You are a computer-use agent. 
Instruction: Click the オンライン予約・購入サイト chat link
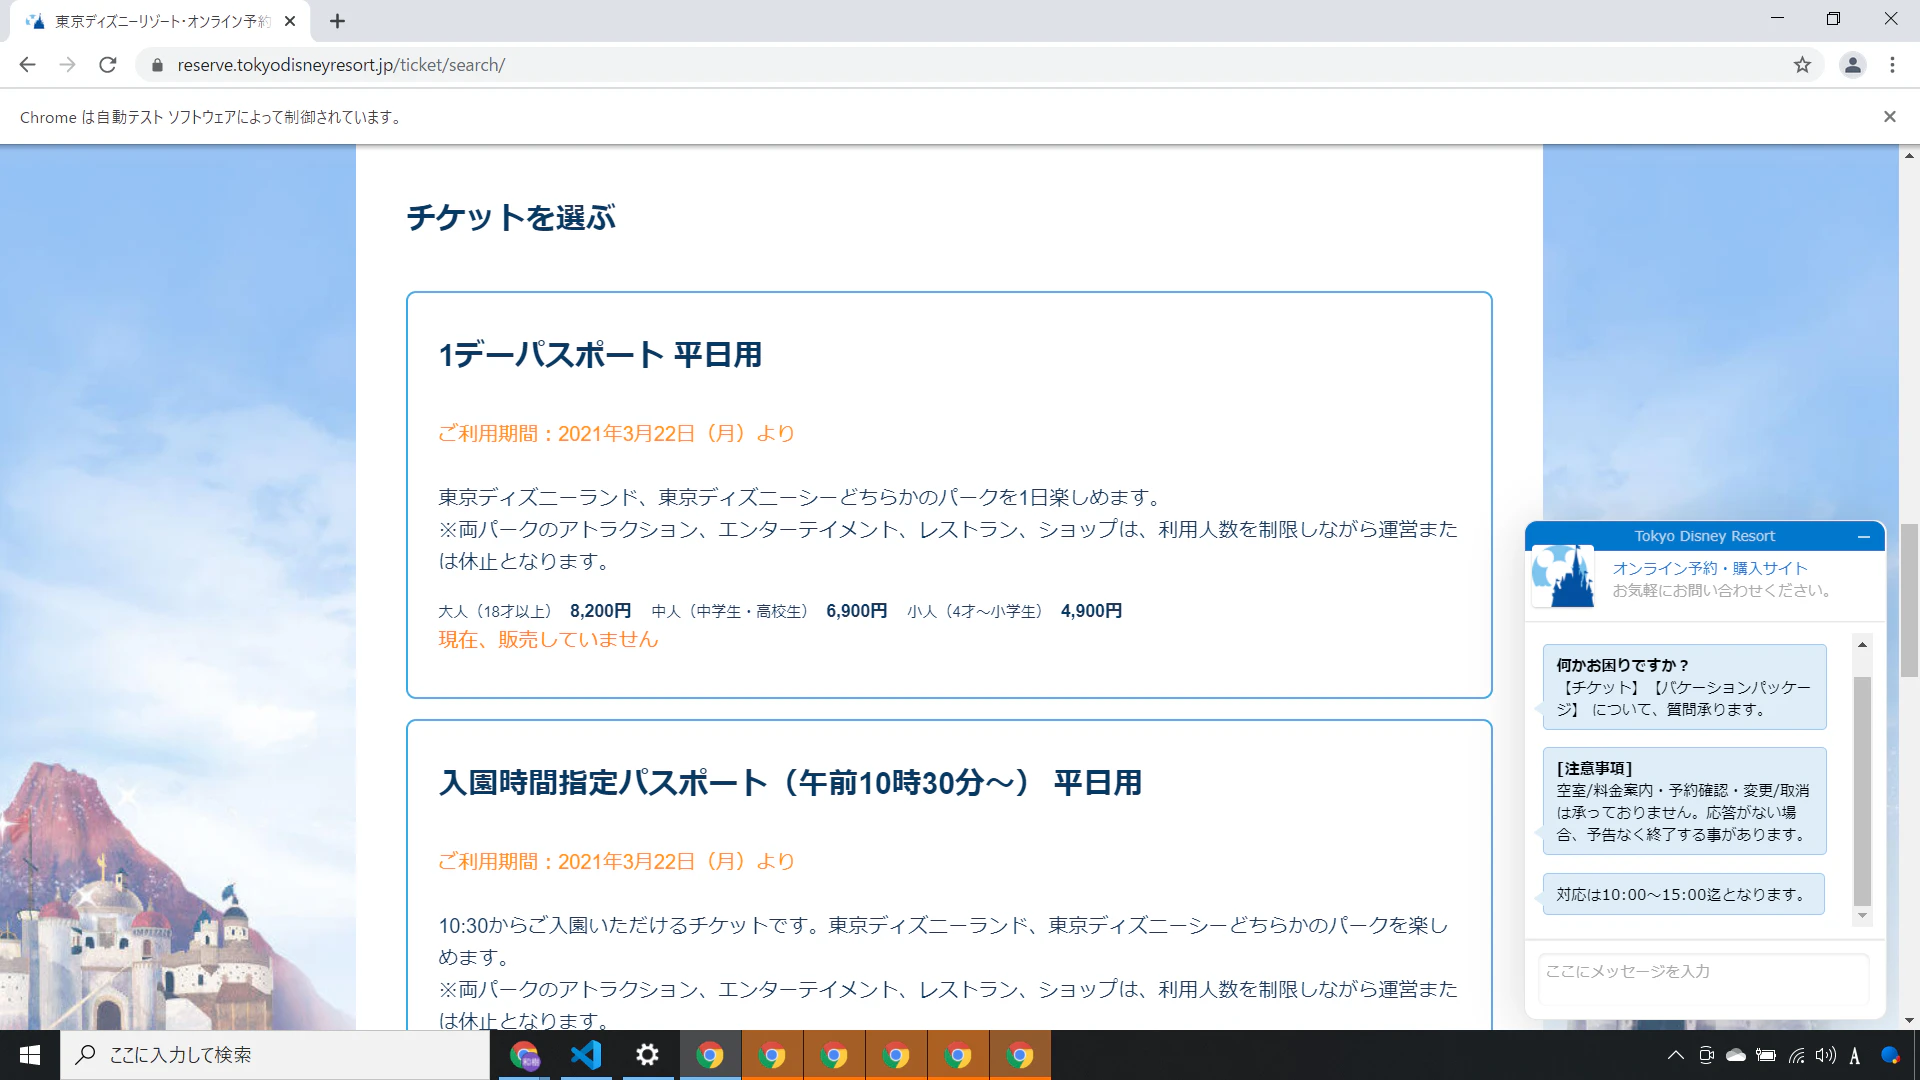coord(1710,568)
